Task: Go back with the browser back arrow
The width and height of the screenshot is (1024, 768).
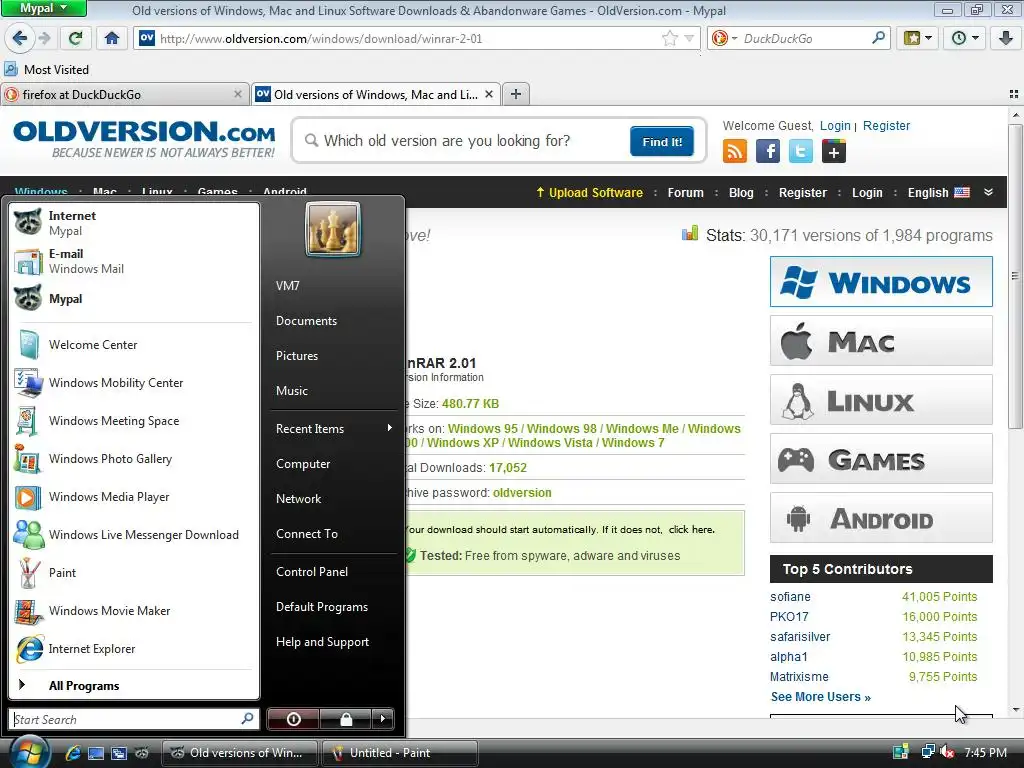Action: (x=20, y=39)
